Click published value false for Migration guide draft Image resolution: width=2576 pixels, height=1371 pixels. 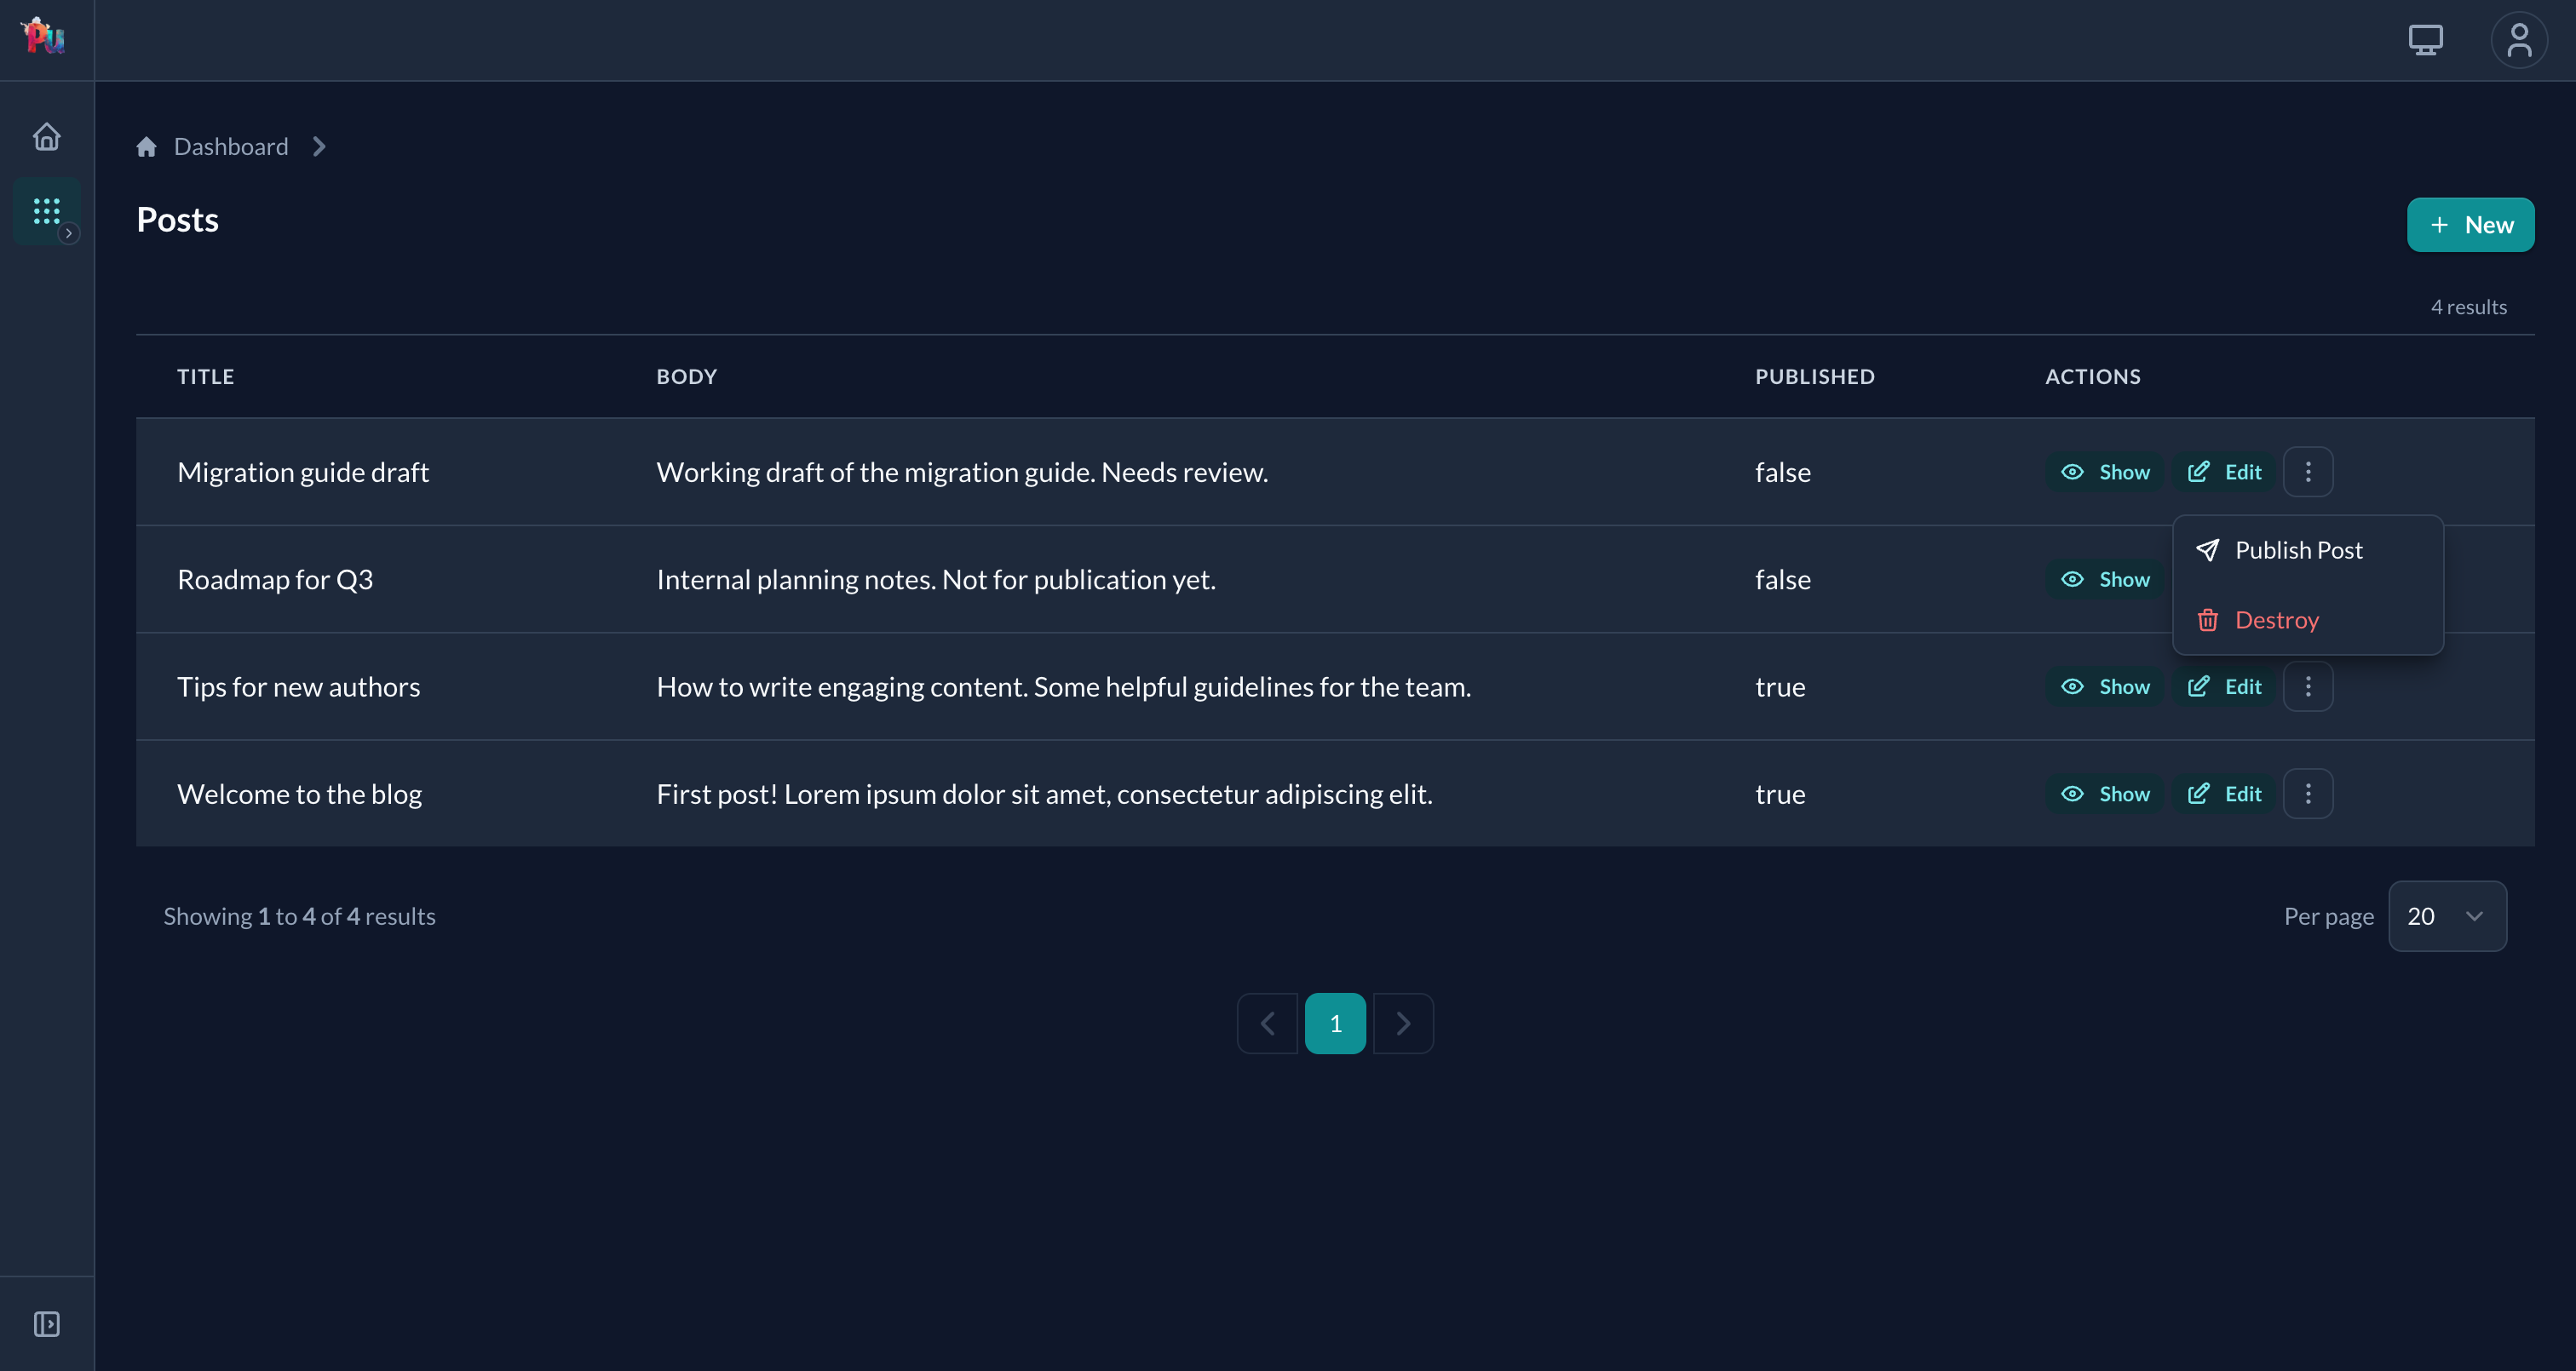(x=1783, y=472)
